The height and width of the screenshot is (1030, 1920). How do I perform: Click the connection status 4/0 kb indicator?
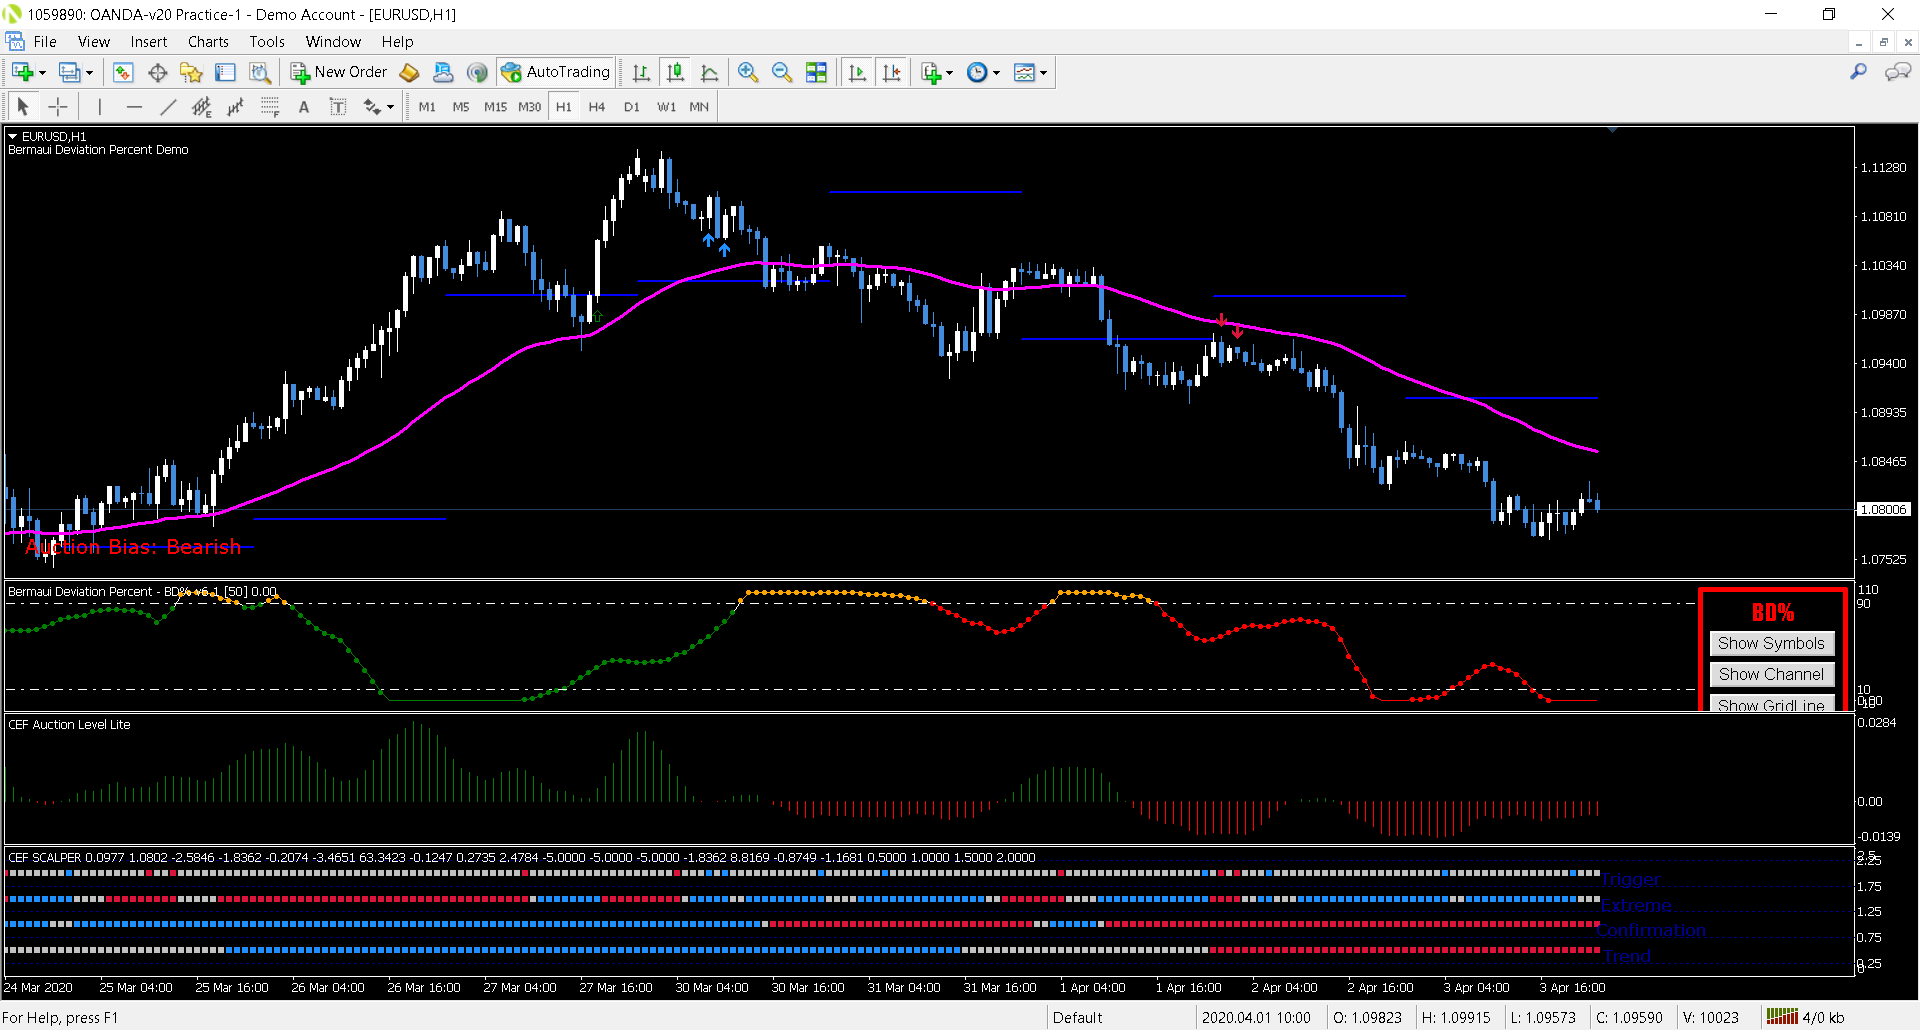click(1806, 1017)
